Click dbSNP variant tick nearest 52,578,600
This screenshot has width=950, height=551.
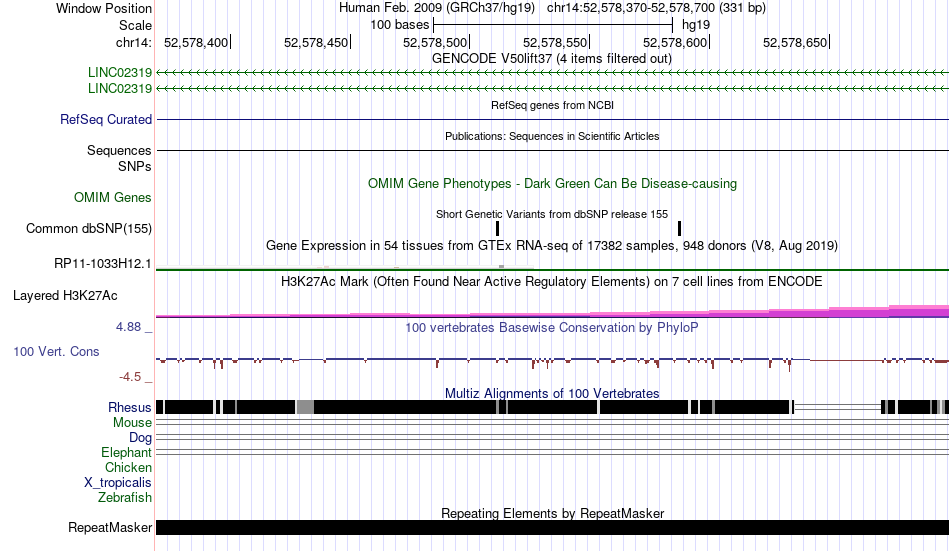click(x=679, y=229)
